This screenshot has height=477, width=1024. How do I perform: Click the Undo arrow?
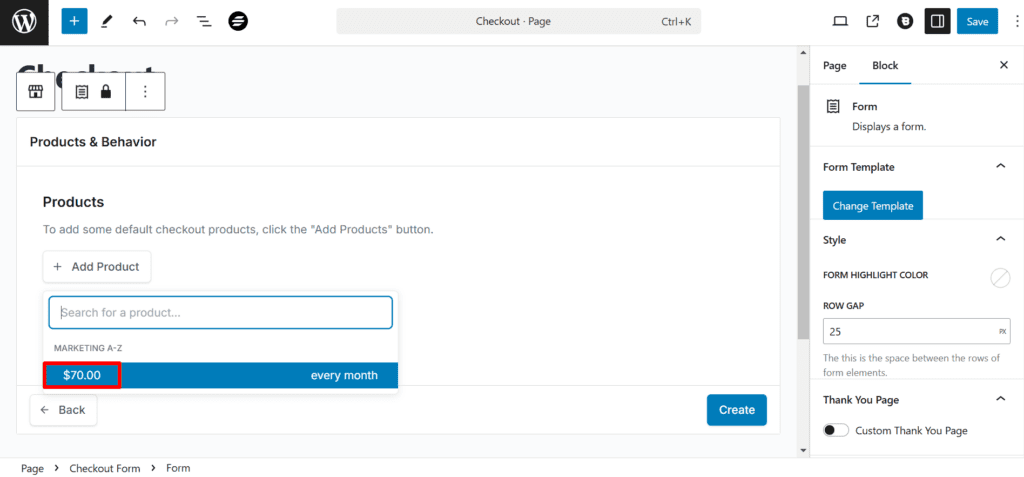(x=139, y=21)
